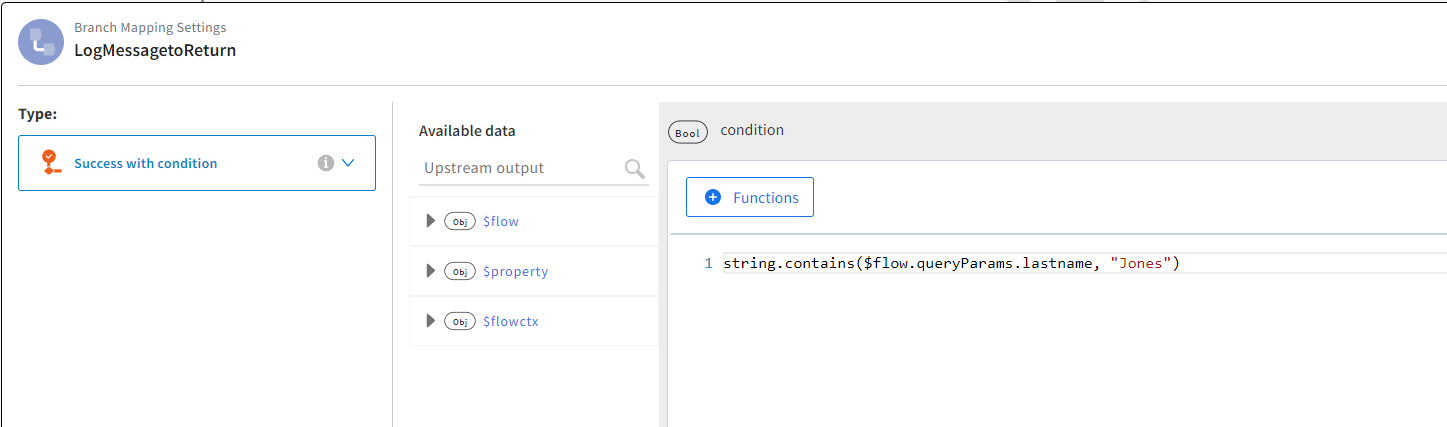Focus the Upstream output search field

pos(518,168)
